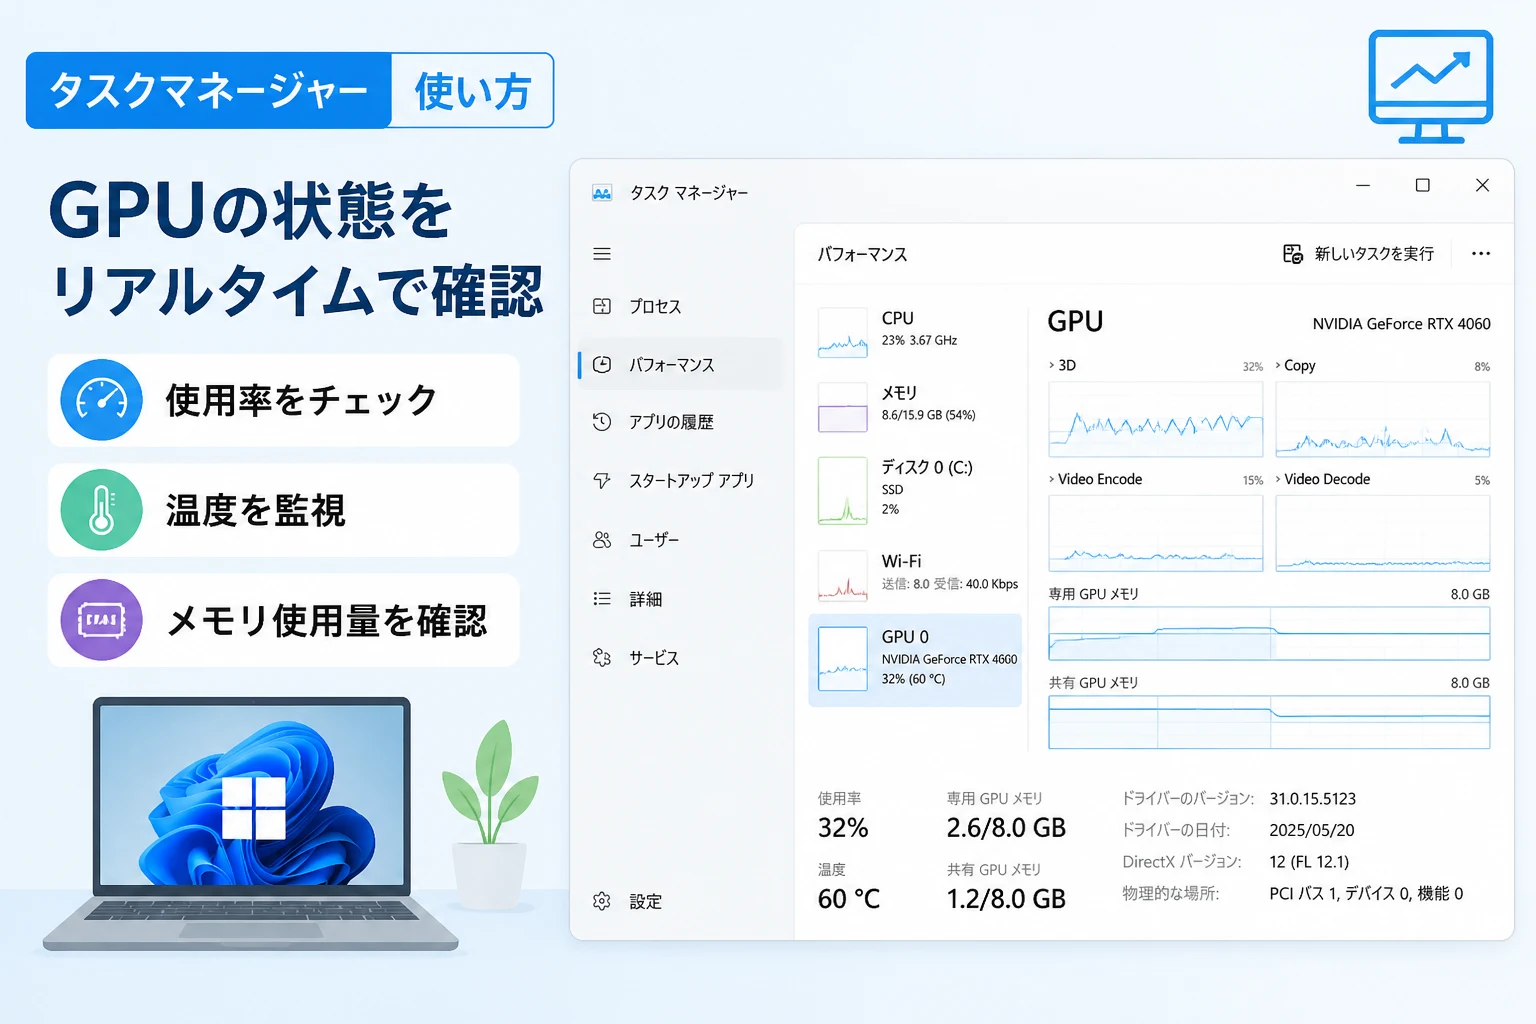Open the Copy graph selector chevron
Viewport: 1536px width, 1024px height.
(x=1278, y=365)
